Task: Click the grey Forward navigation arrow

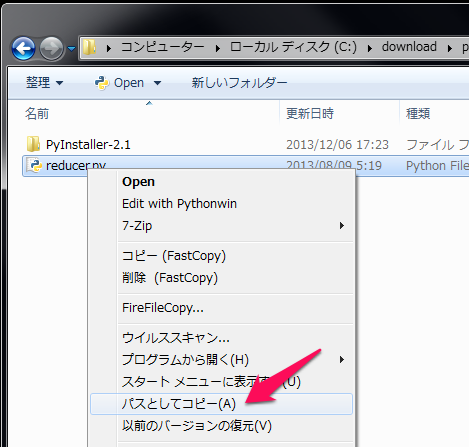Action: coord(51,49)
